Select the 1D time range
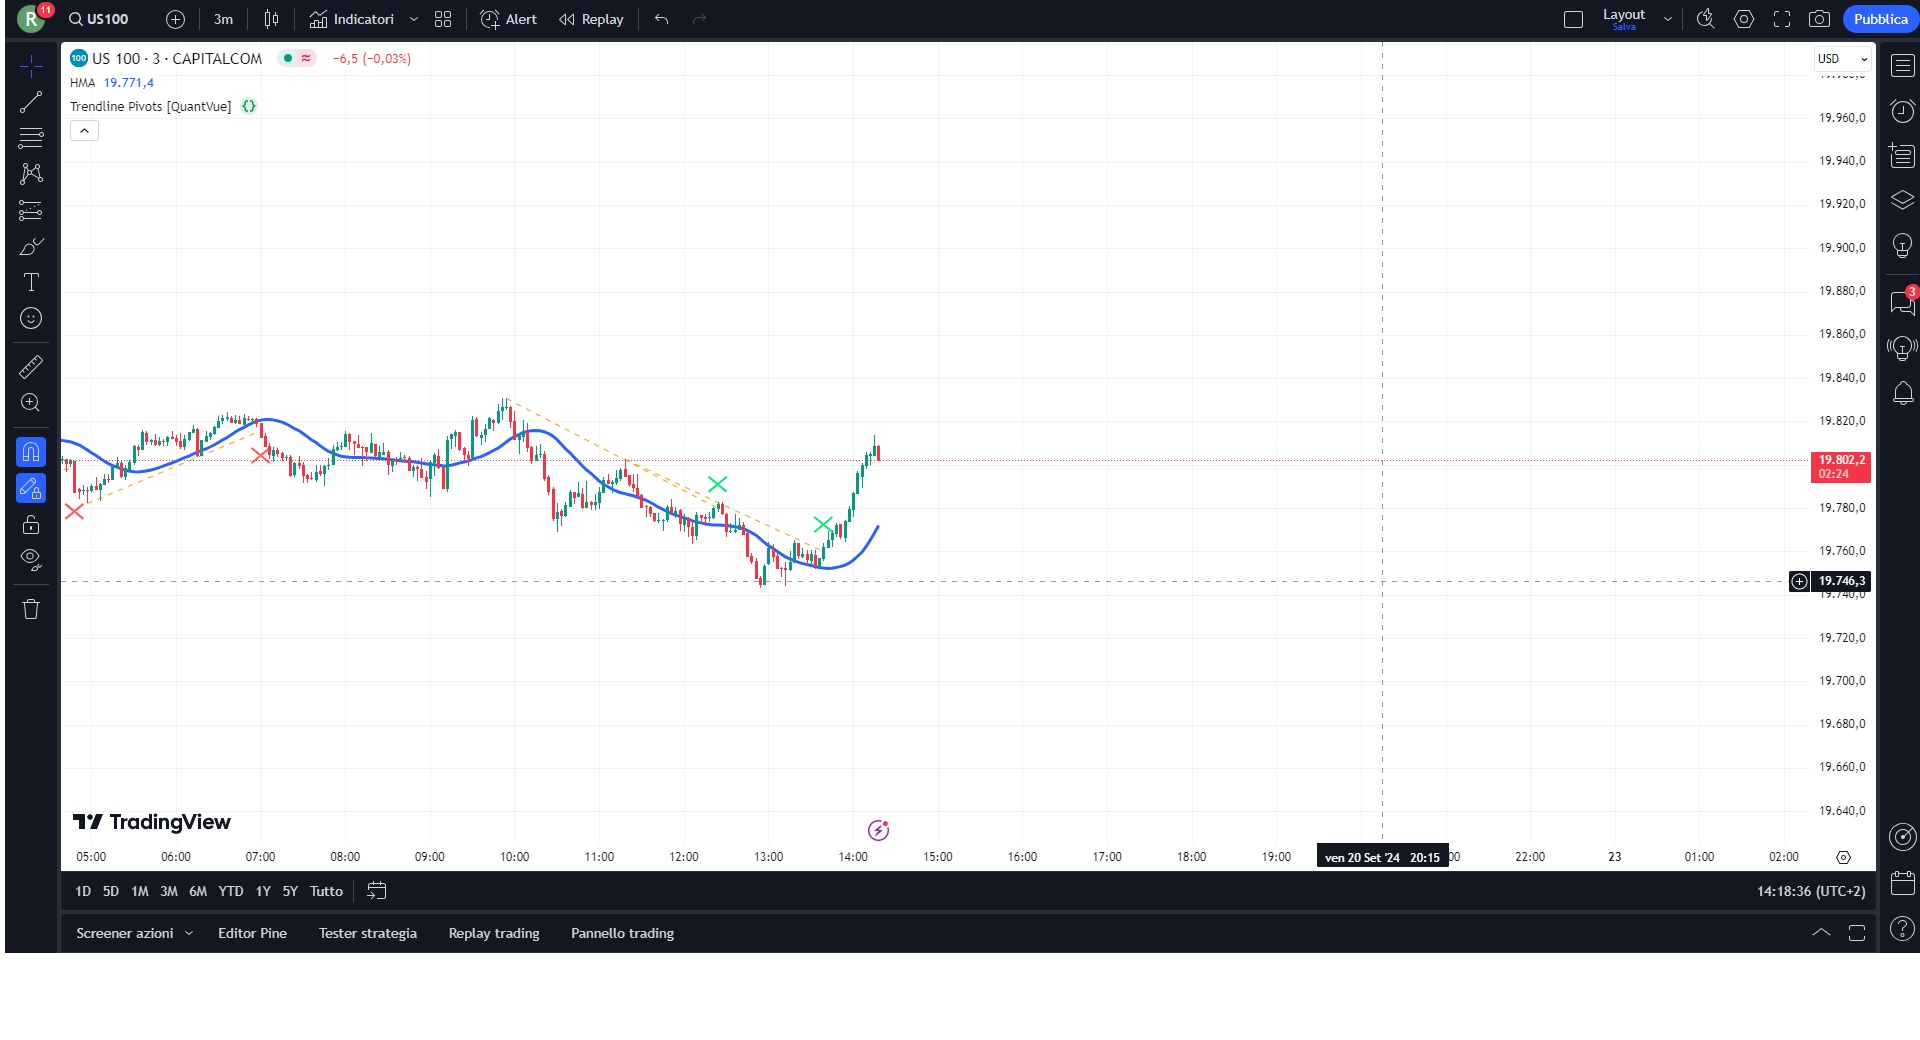This screenshot has width=1920, height=1040. click(x=83, y=891)
